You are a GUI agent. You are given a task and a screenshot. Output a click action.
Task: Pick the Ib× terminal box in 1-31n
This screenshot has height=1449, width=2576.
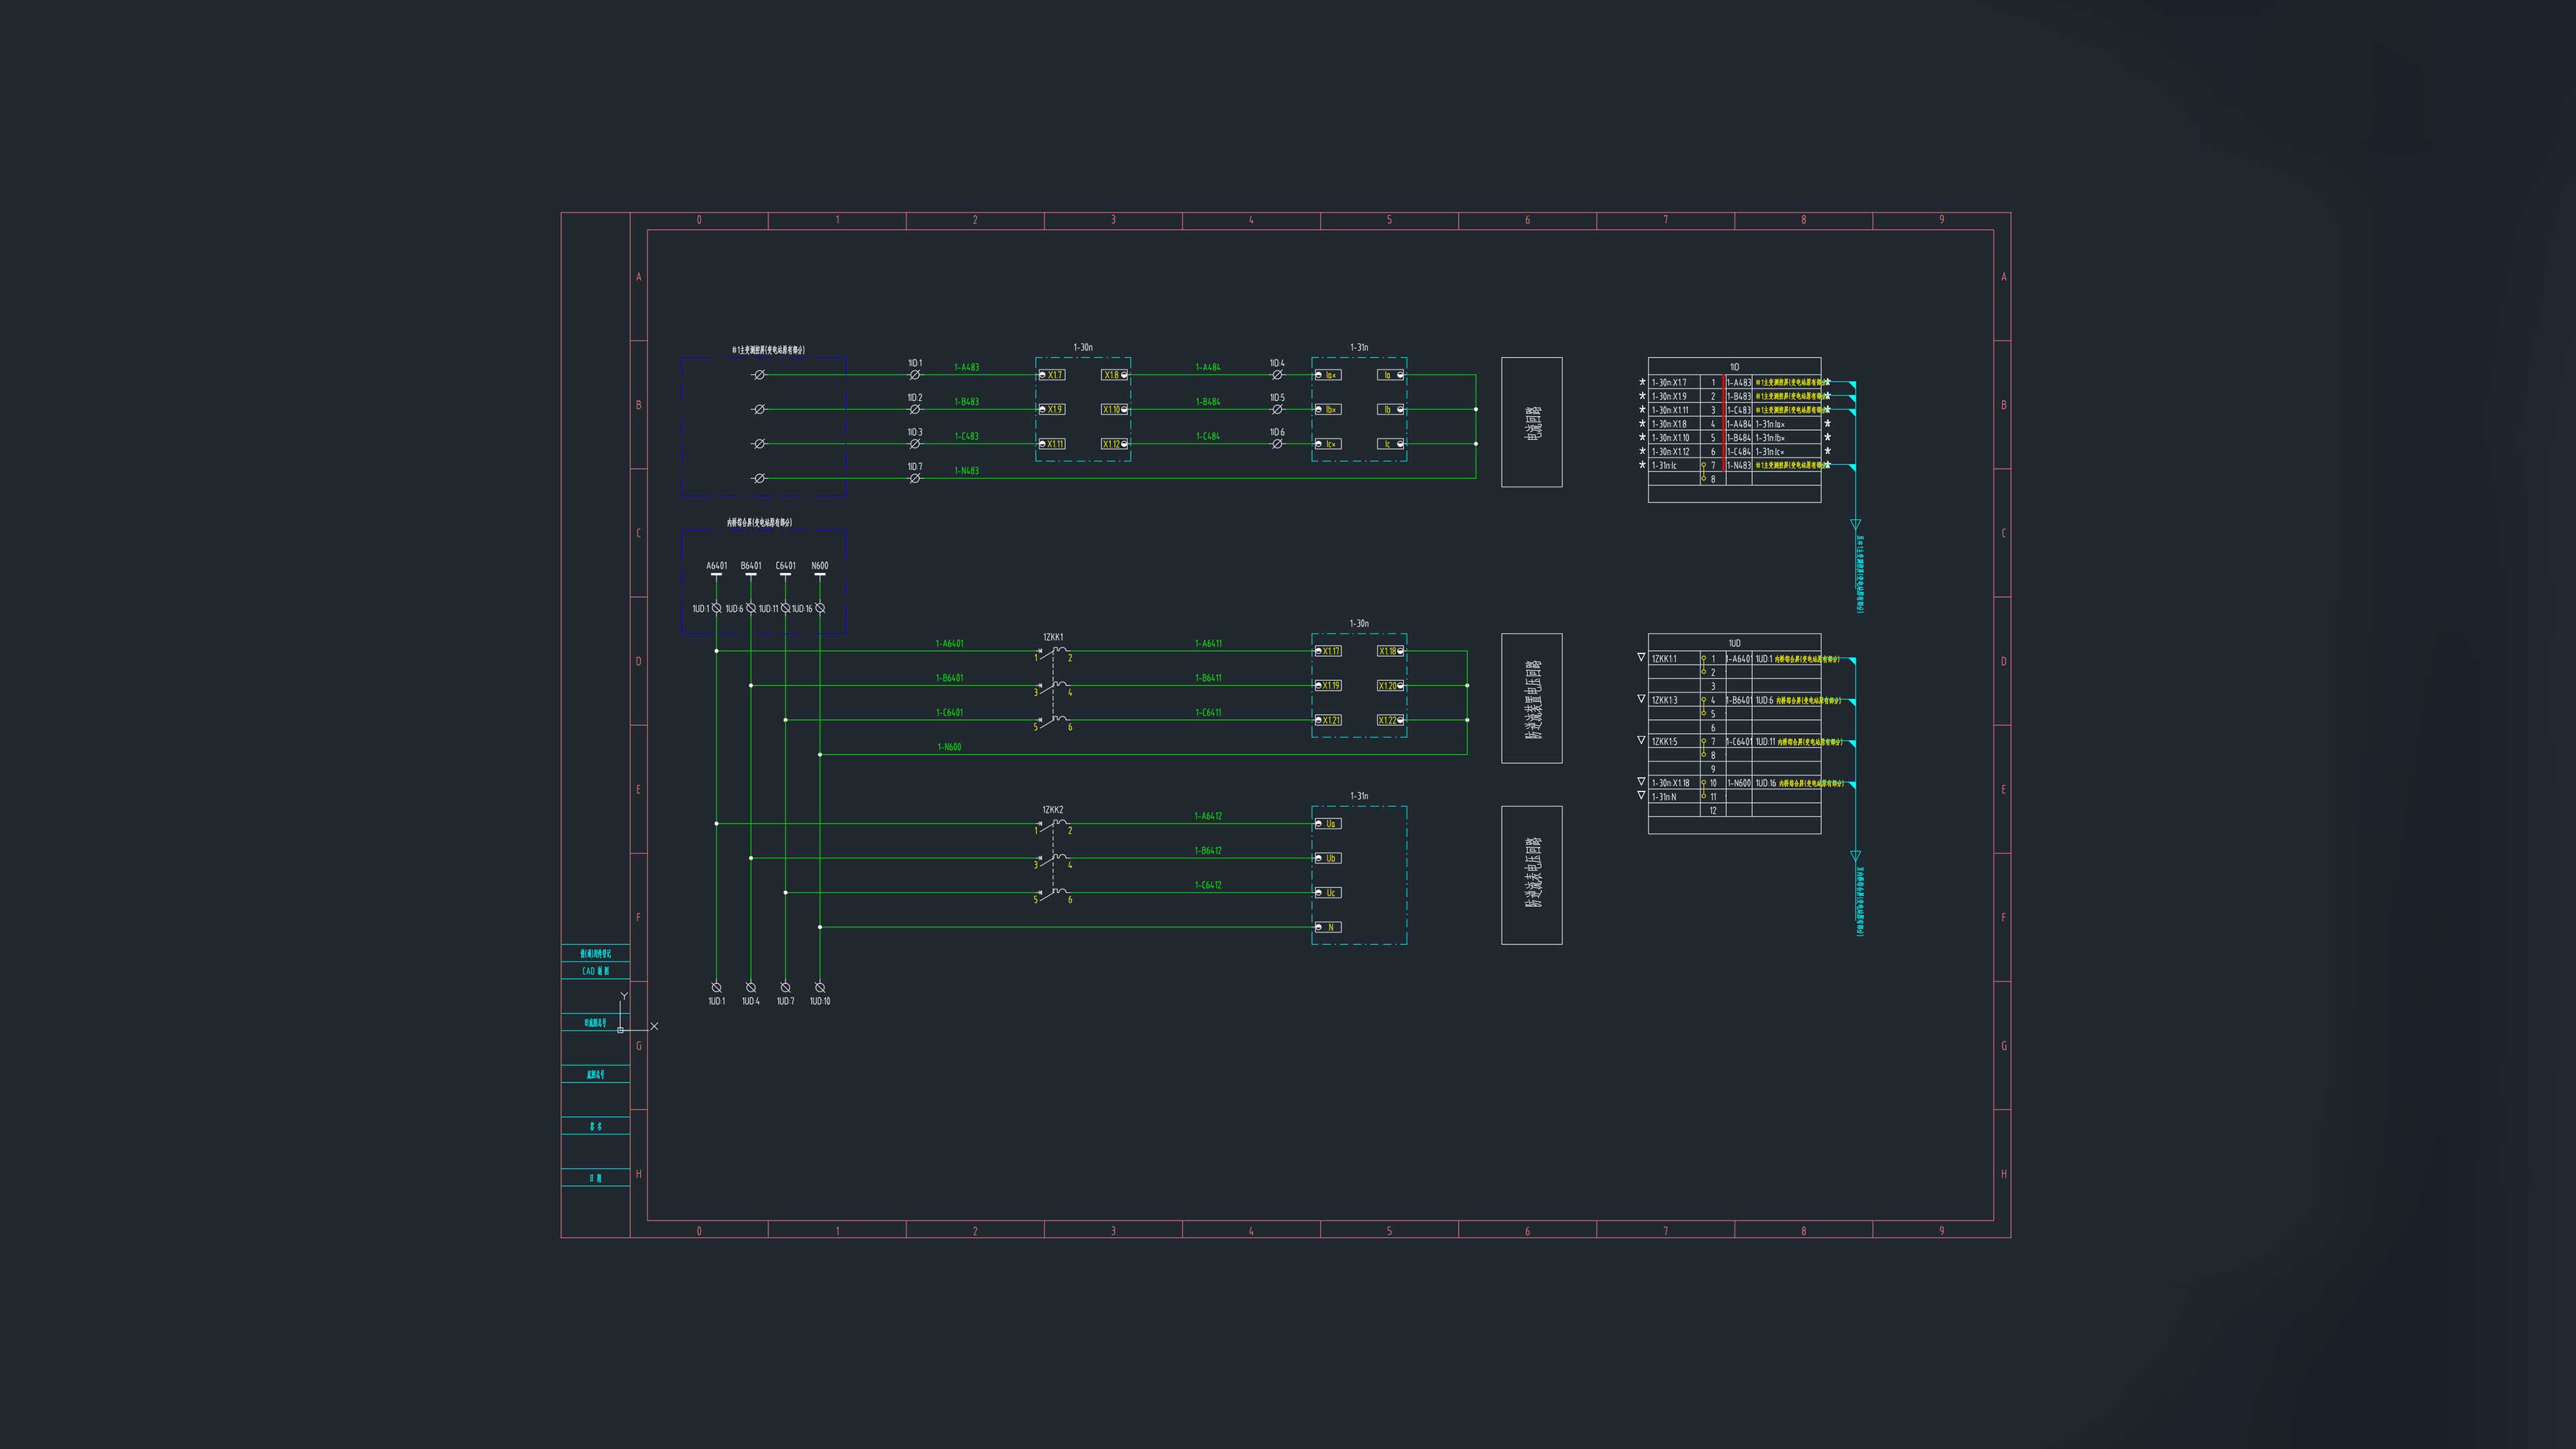coord(1328,409)
